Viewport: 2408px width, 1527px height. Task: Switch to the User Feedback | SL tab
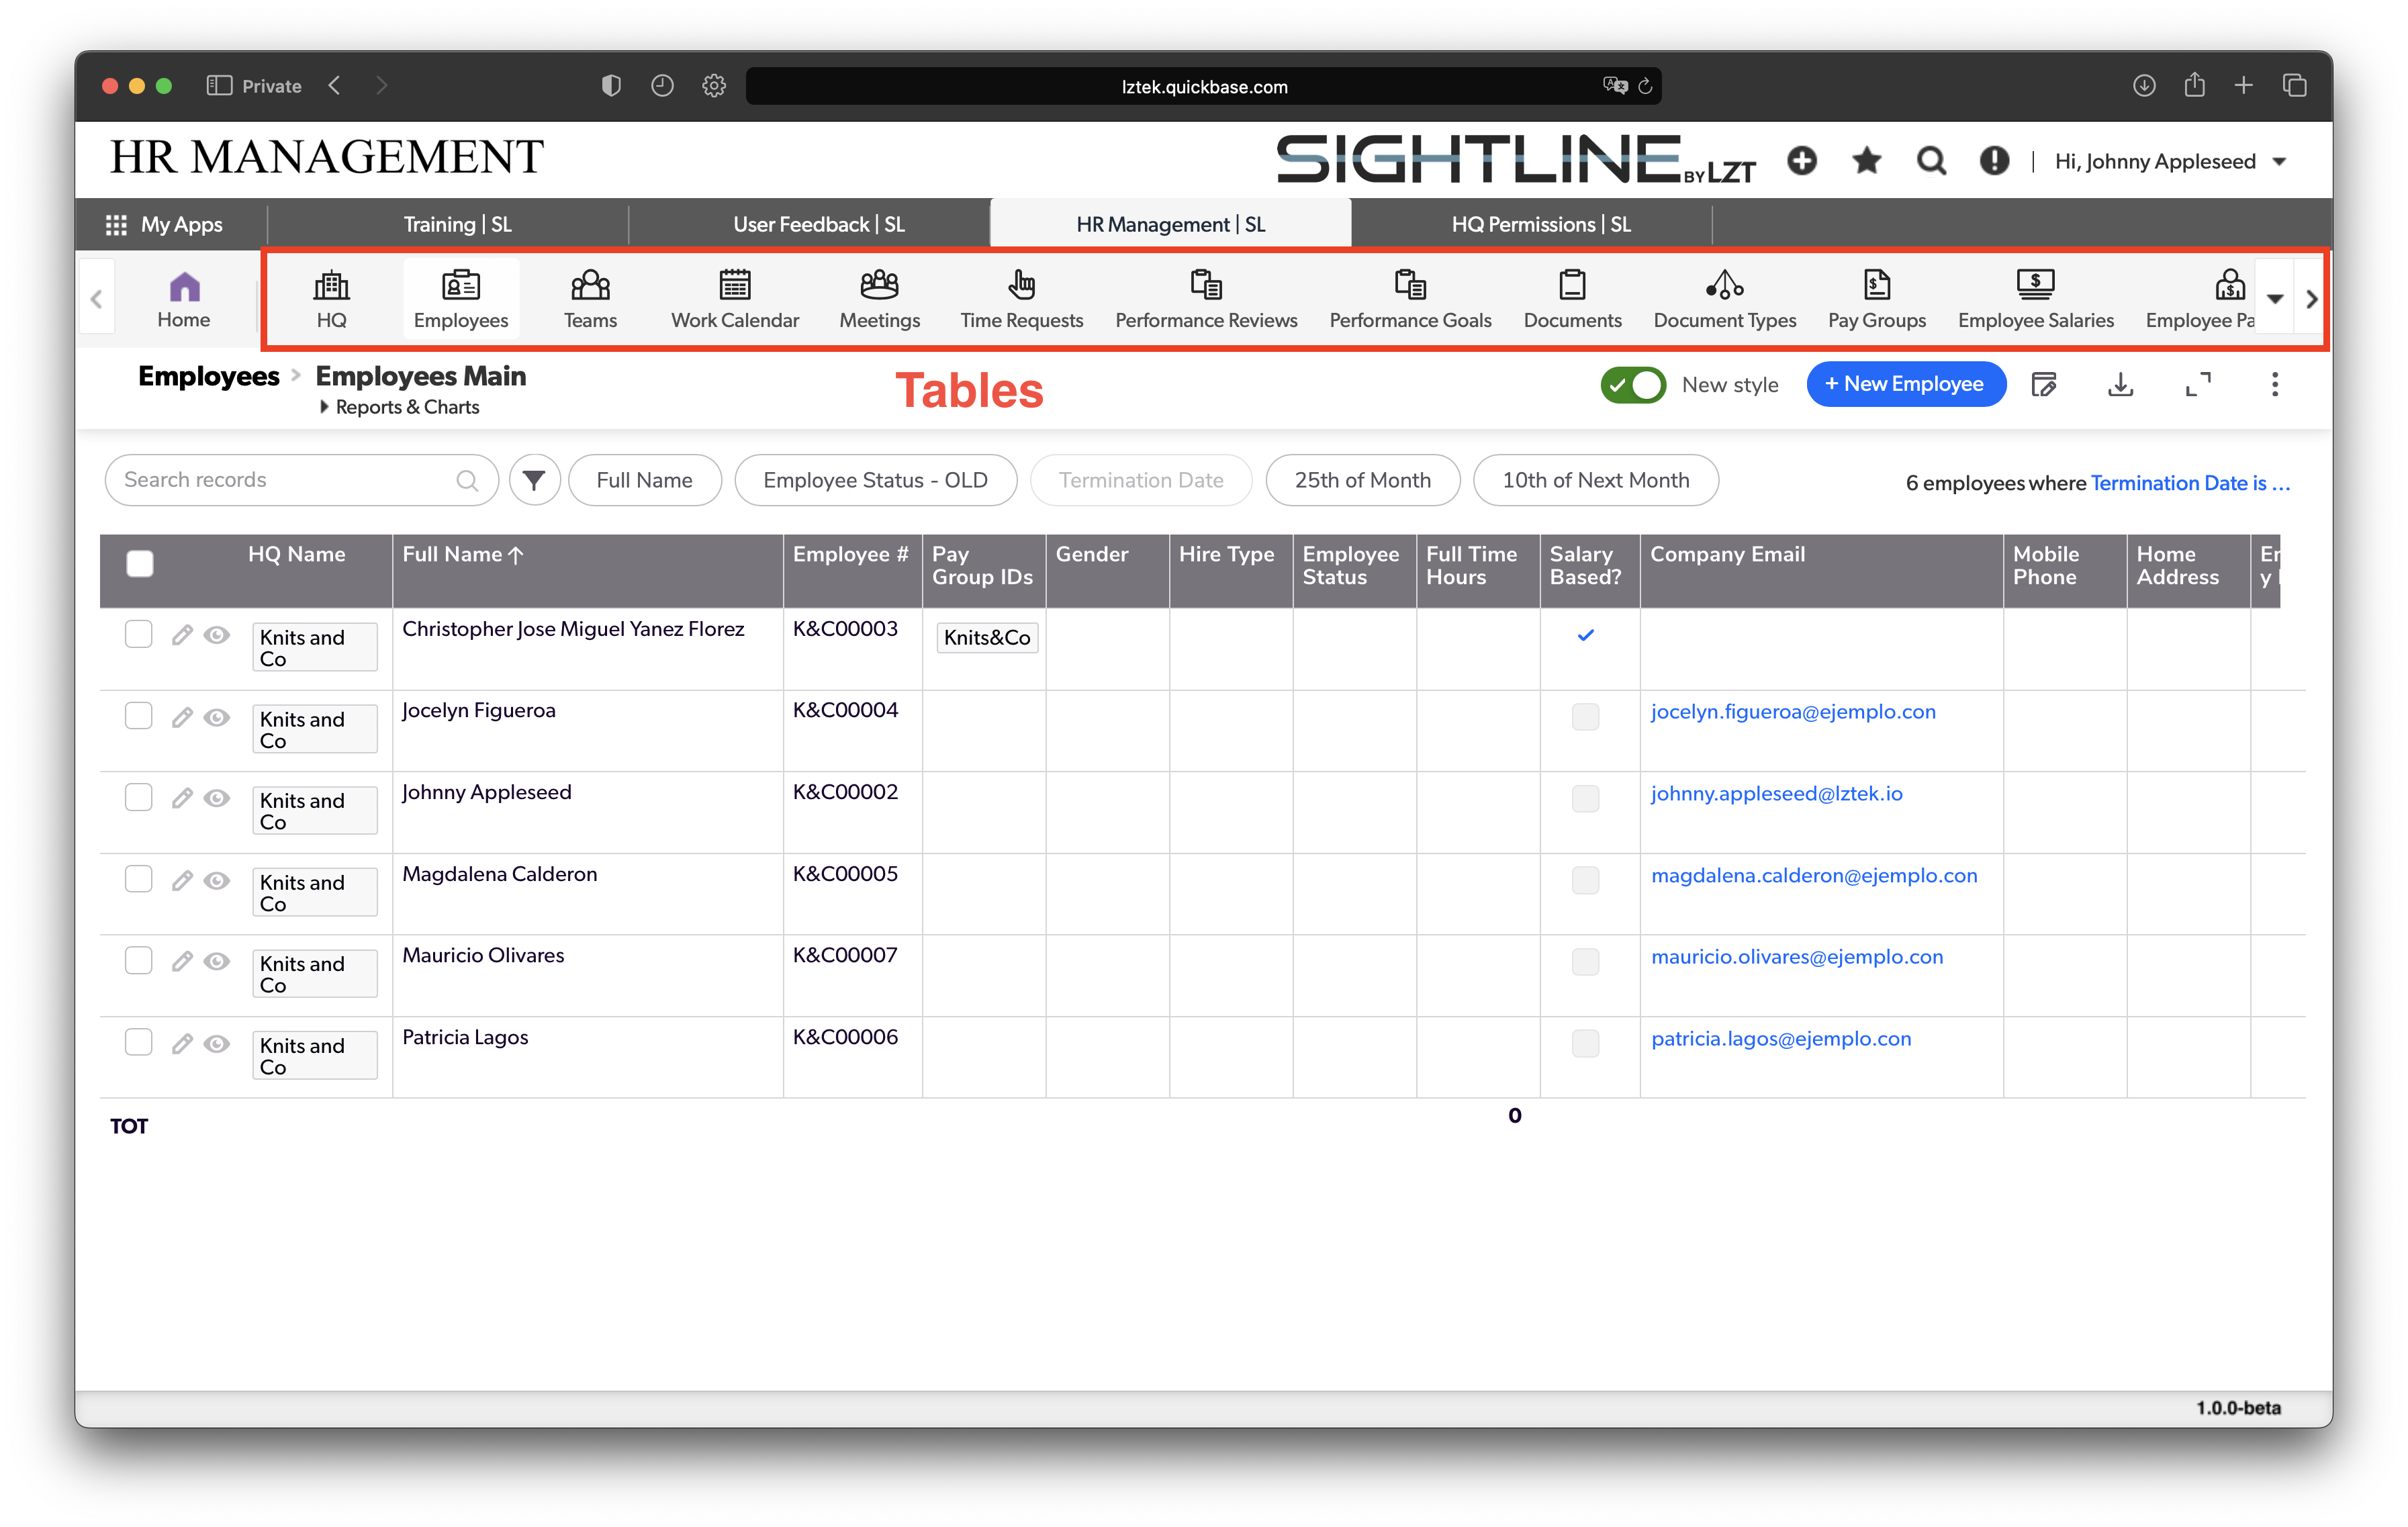818,224
